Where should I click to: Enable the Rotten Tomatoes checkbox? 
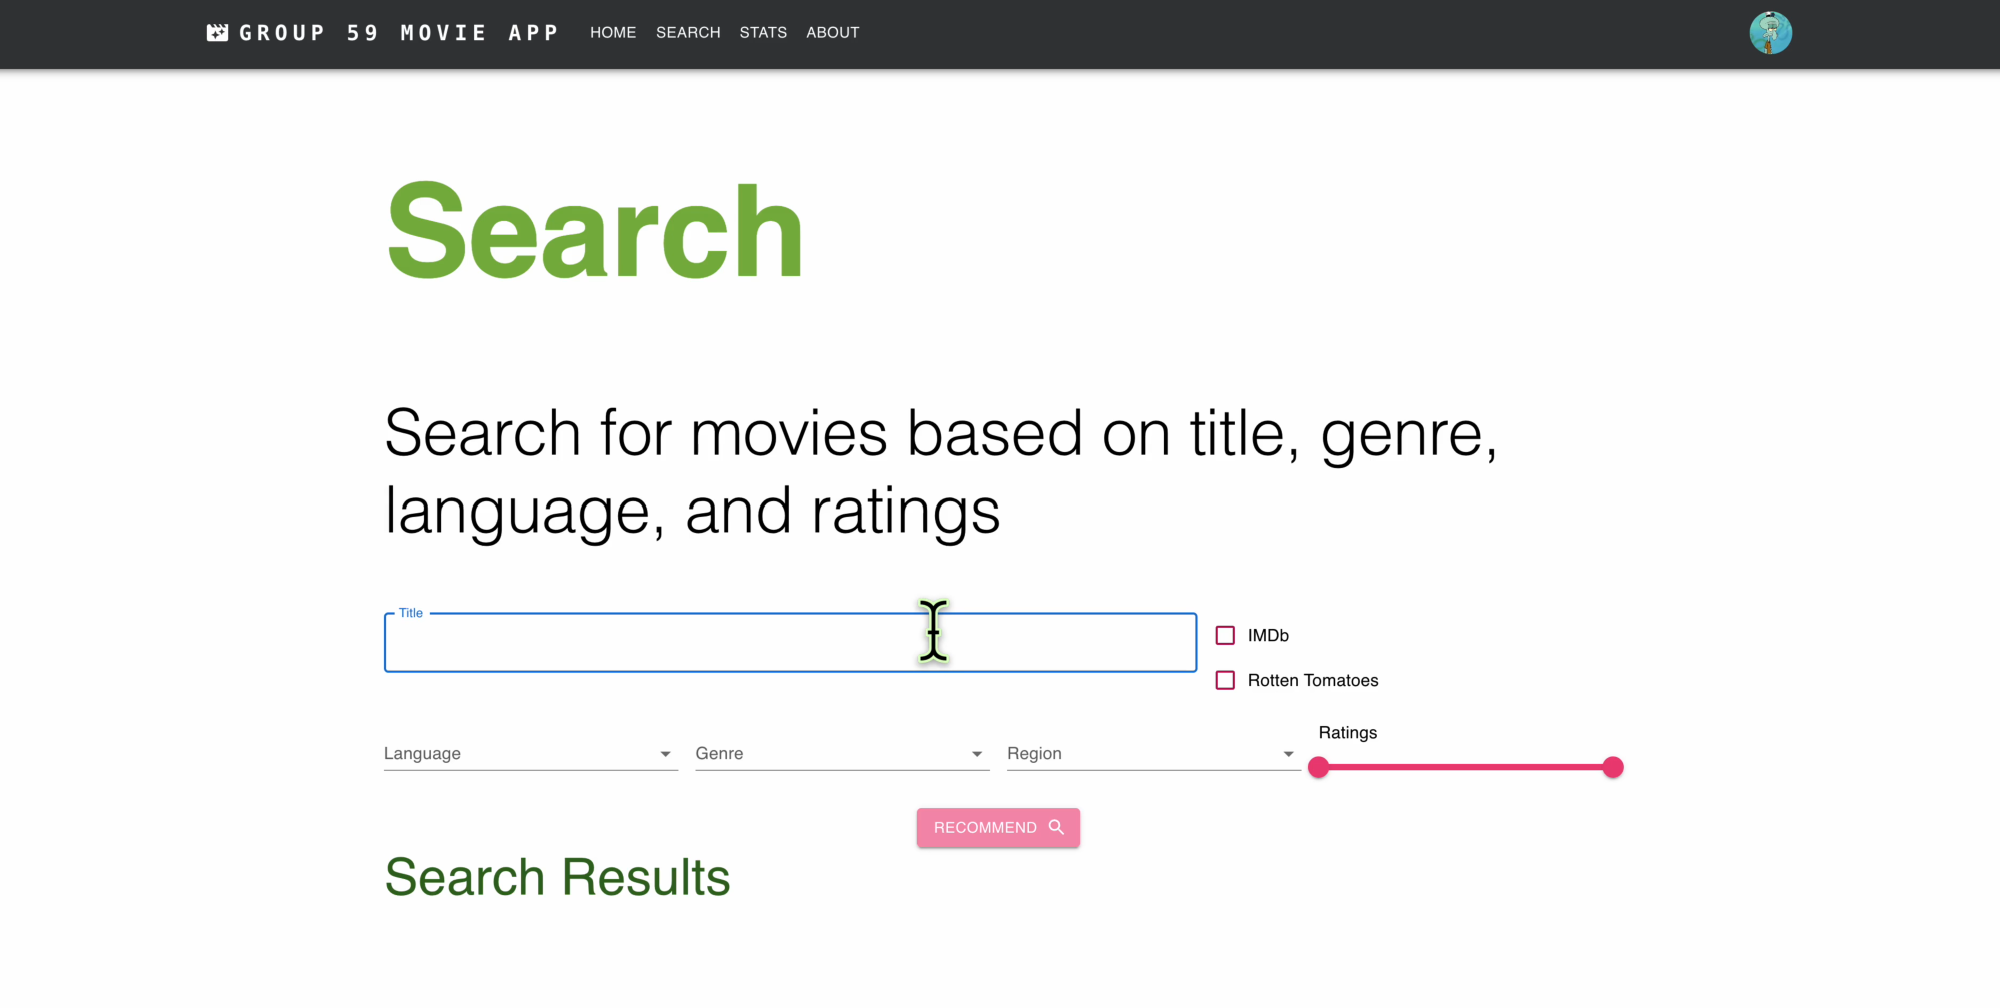pyautogui.click(x=1225, y=680)
